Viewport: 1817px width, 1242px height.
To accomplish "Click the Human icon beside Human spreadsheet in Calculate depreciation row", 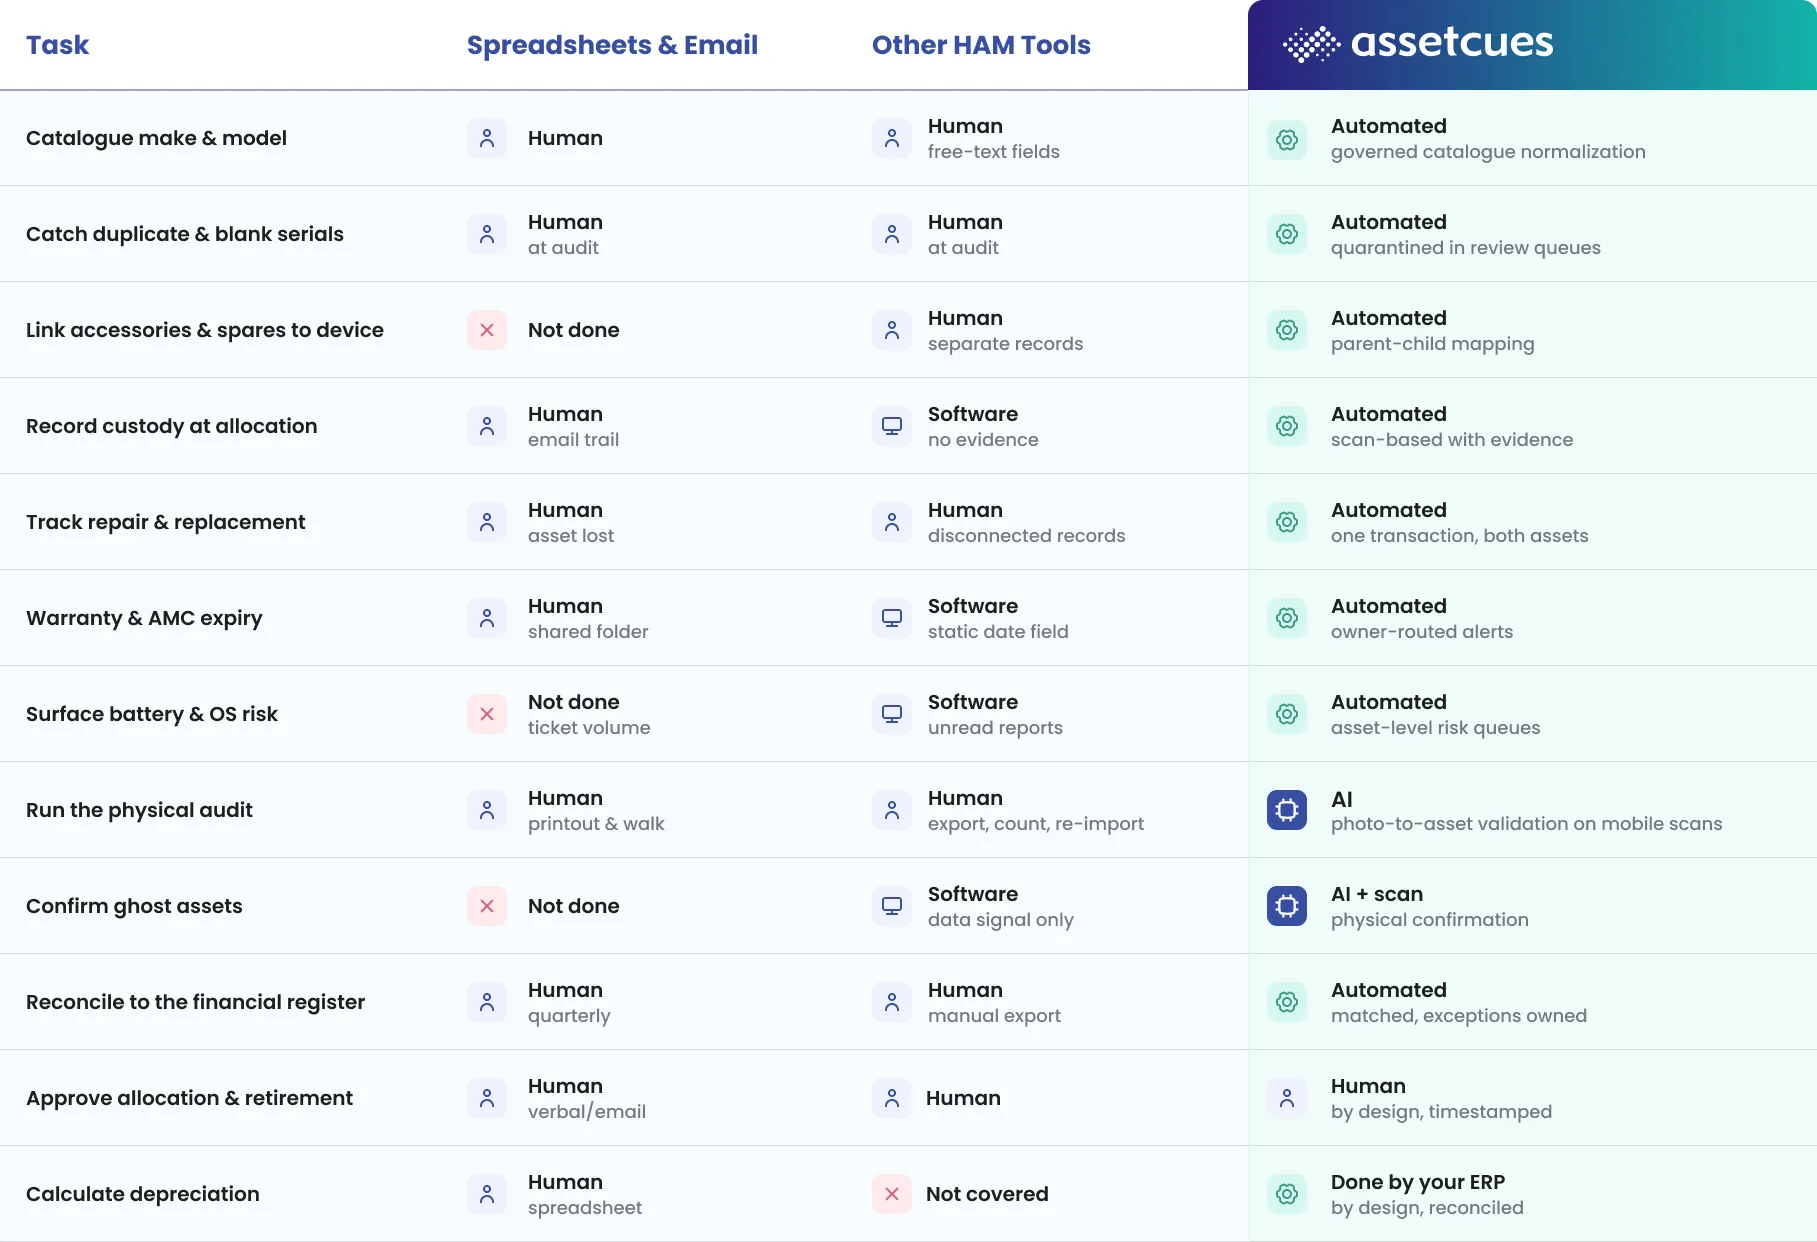I will [487, 1194].
